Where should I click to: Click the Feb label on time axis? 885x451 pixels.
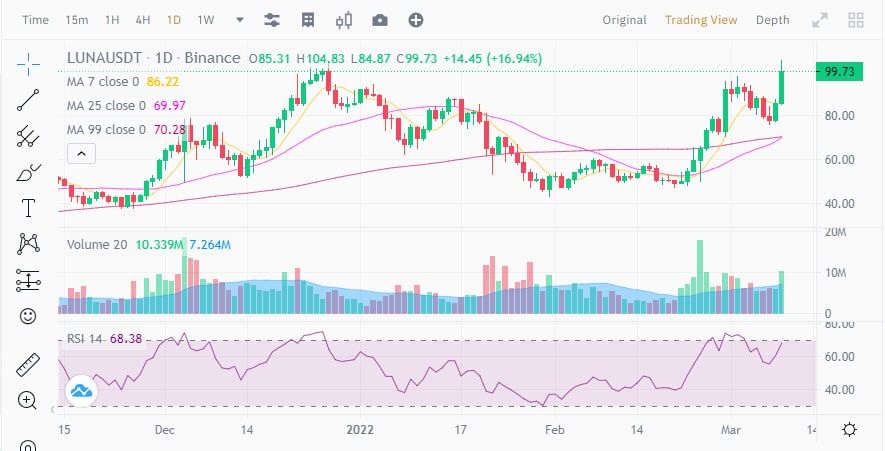(554, 430)
